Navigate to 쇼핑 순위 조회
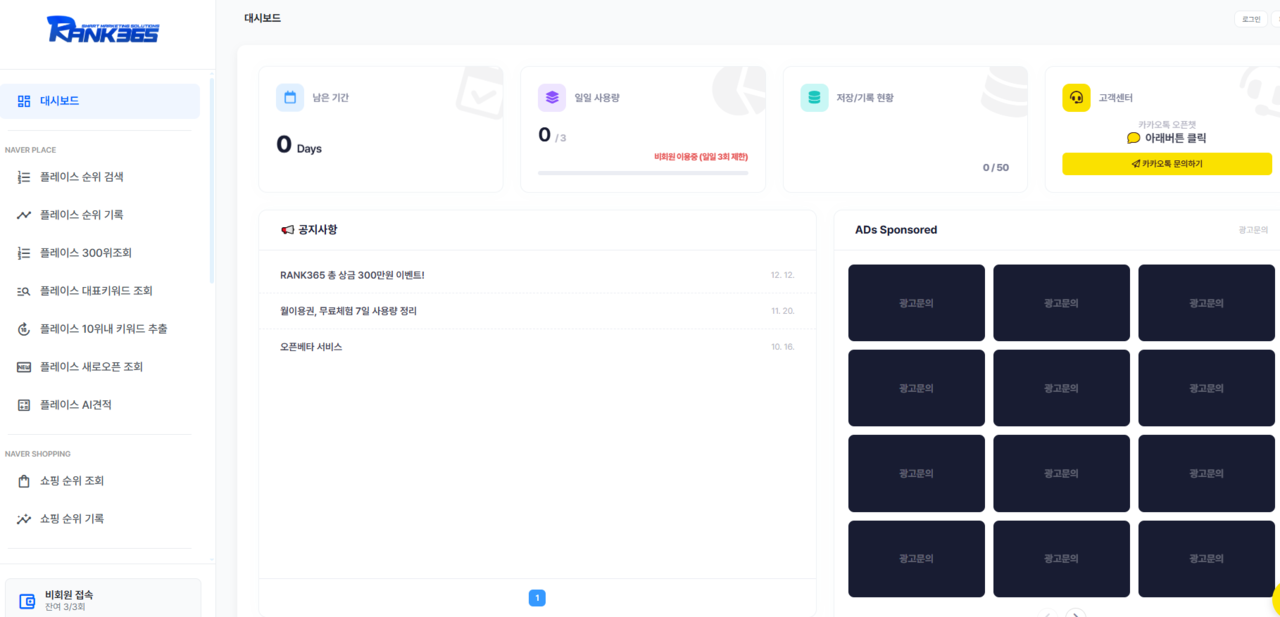 (x=72, y=481)
